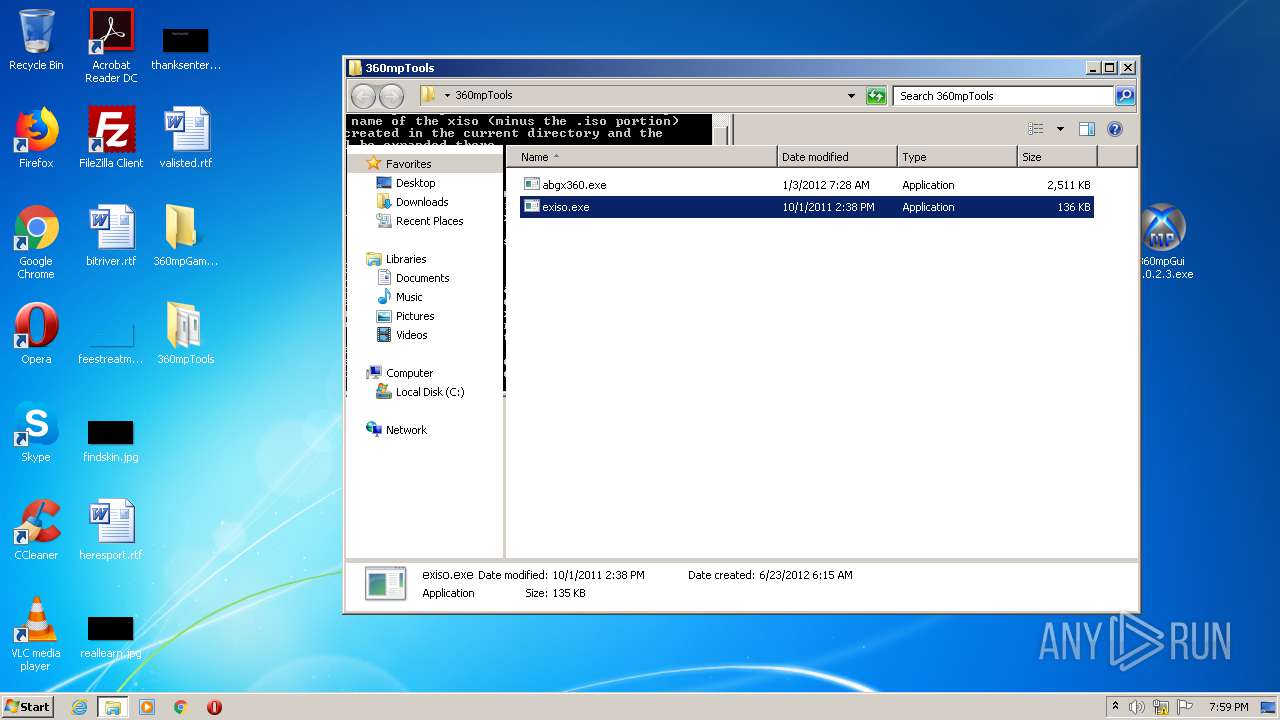Sort files by Type column
Screen dimensions: 1280x720
point(957,157)
